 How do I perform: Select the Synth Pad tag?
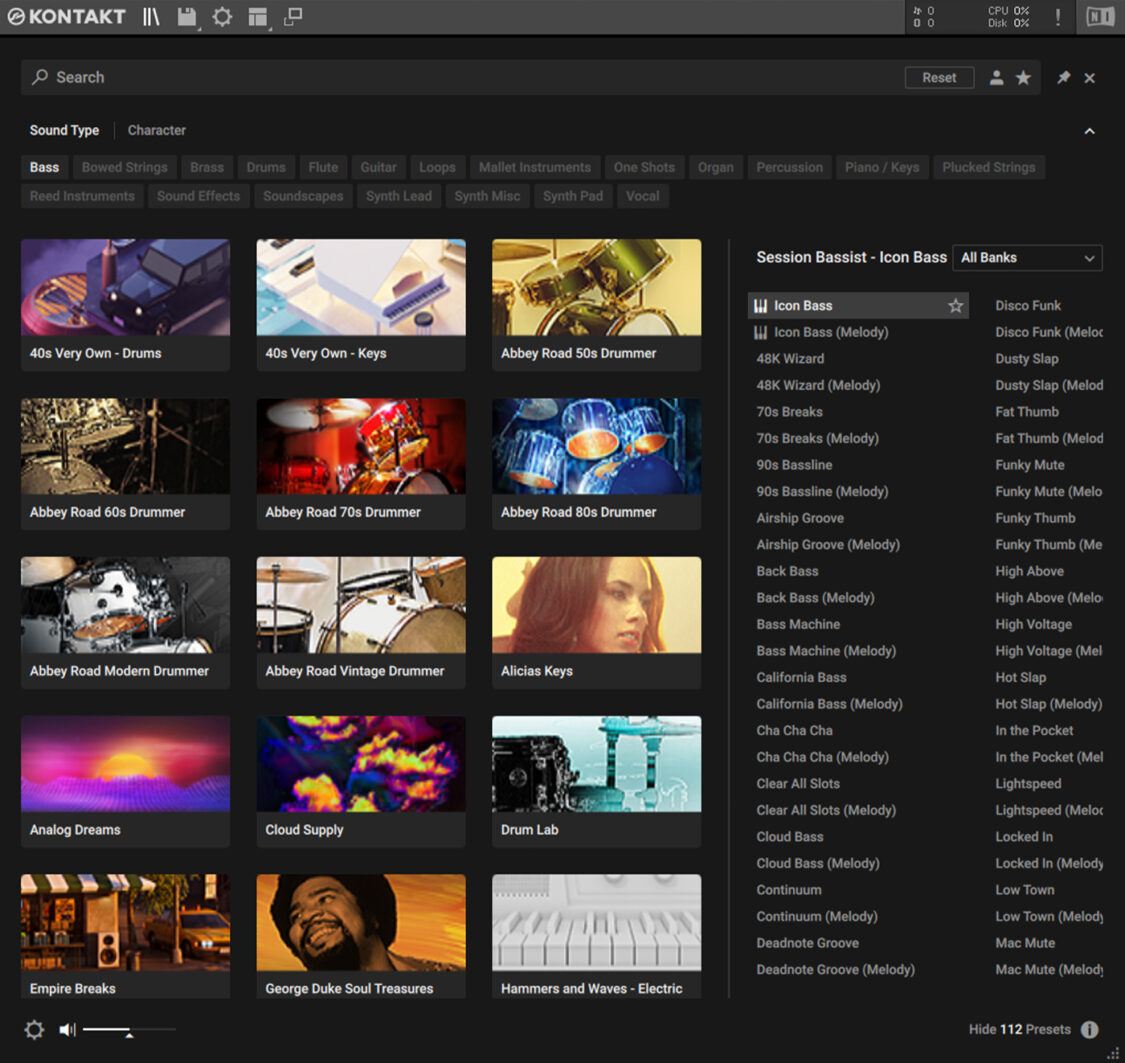[572, 197]
